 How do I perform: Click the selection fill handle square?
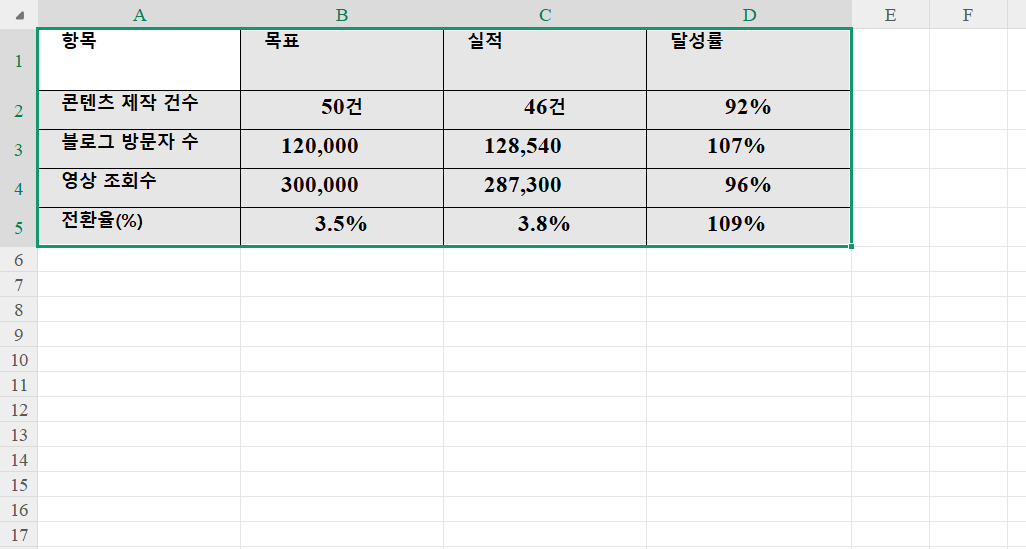point(851,247)
